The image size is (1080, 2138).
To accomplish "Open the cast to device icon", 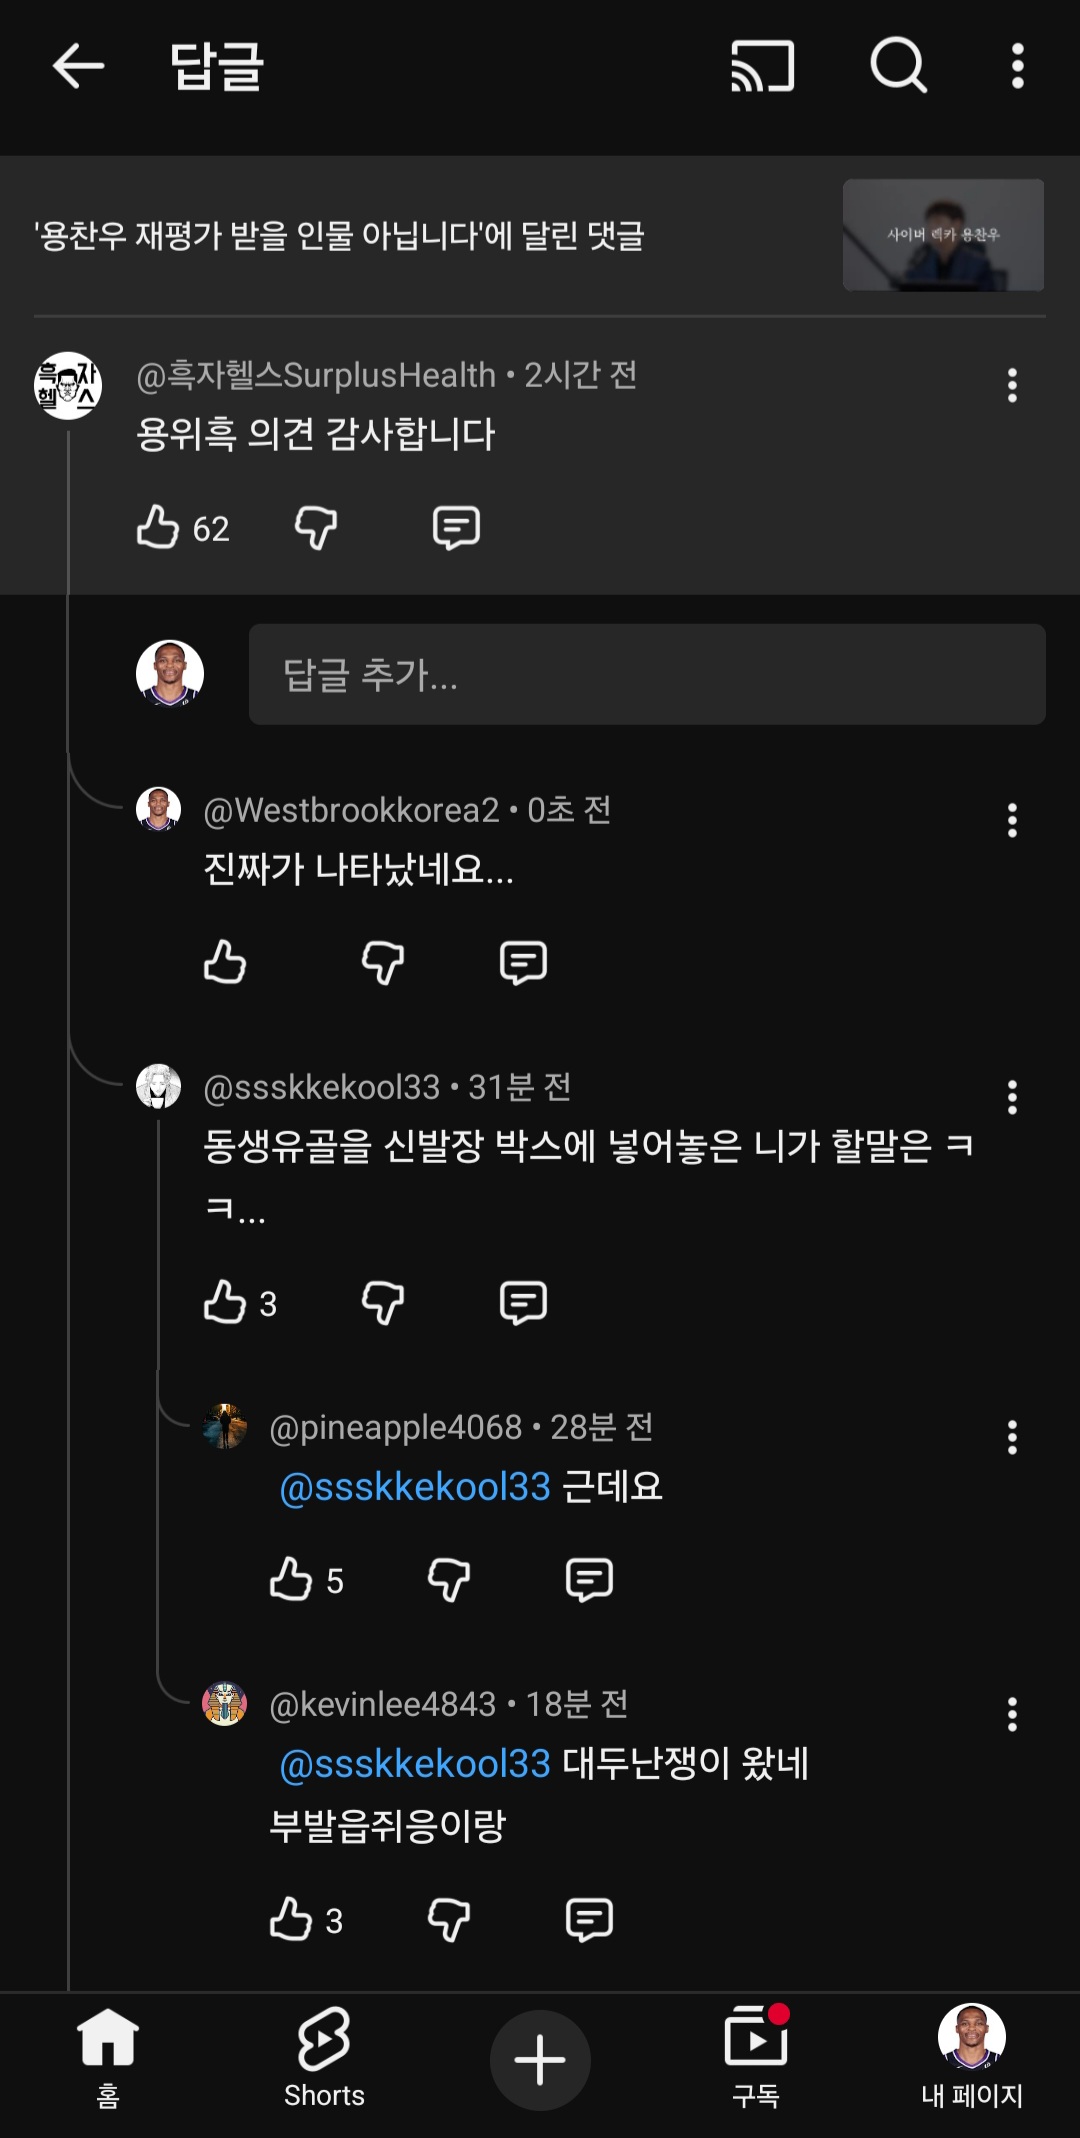I will [763, 67].
